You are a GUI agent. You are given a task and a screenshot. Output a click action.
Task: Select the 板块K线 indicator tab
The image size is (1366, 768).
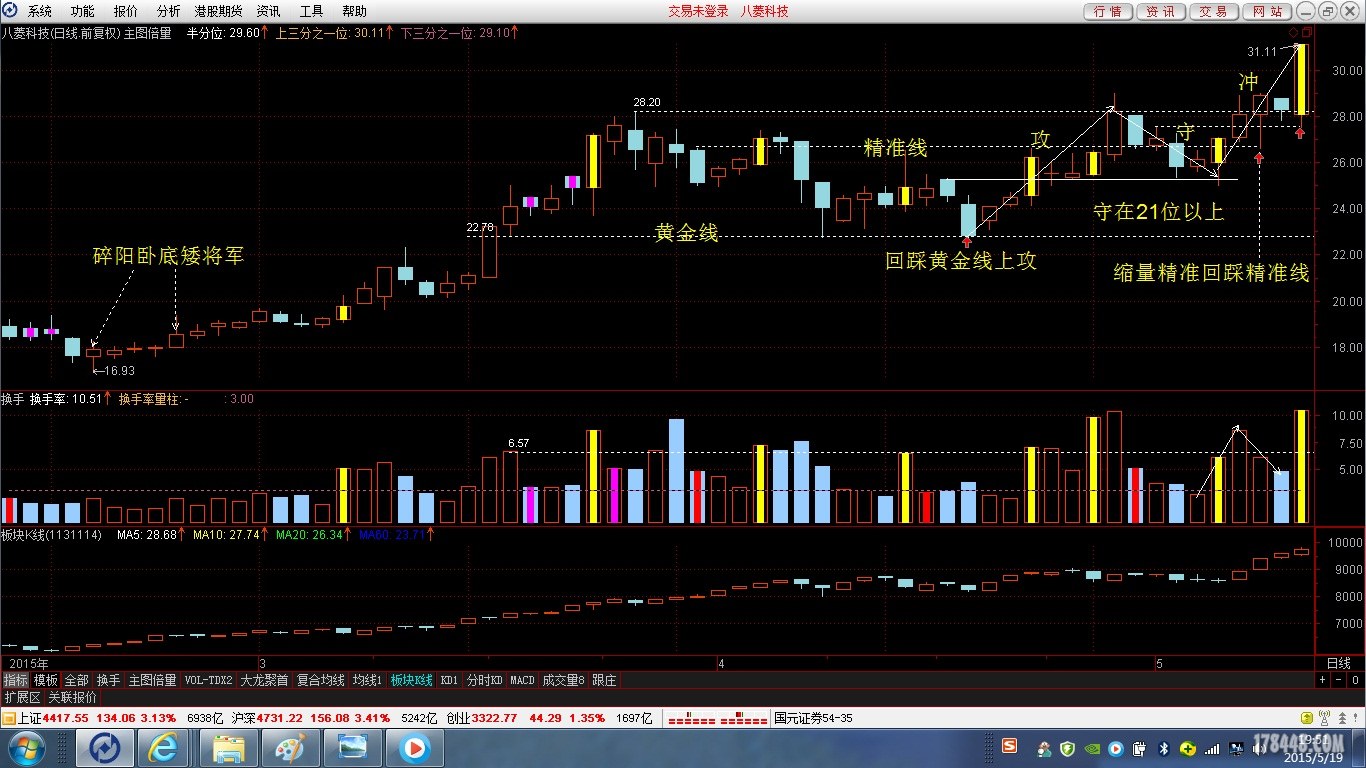pyautogui.click(x=412, y=680)
